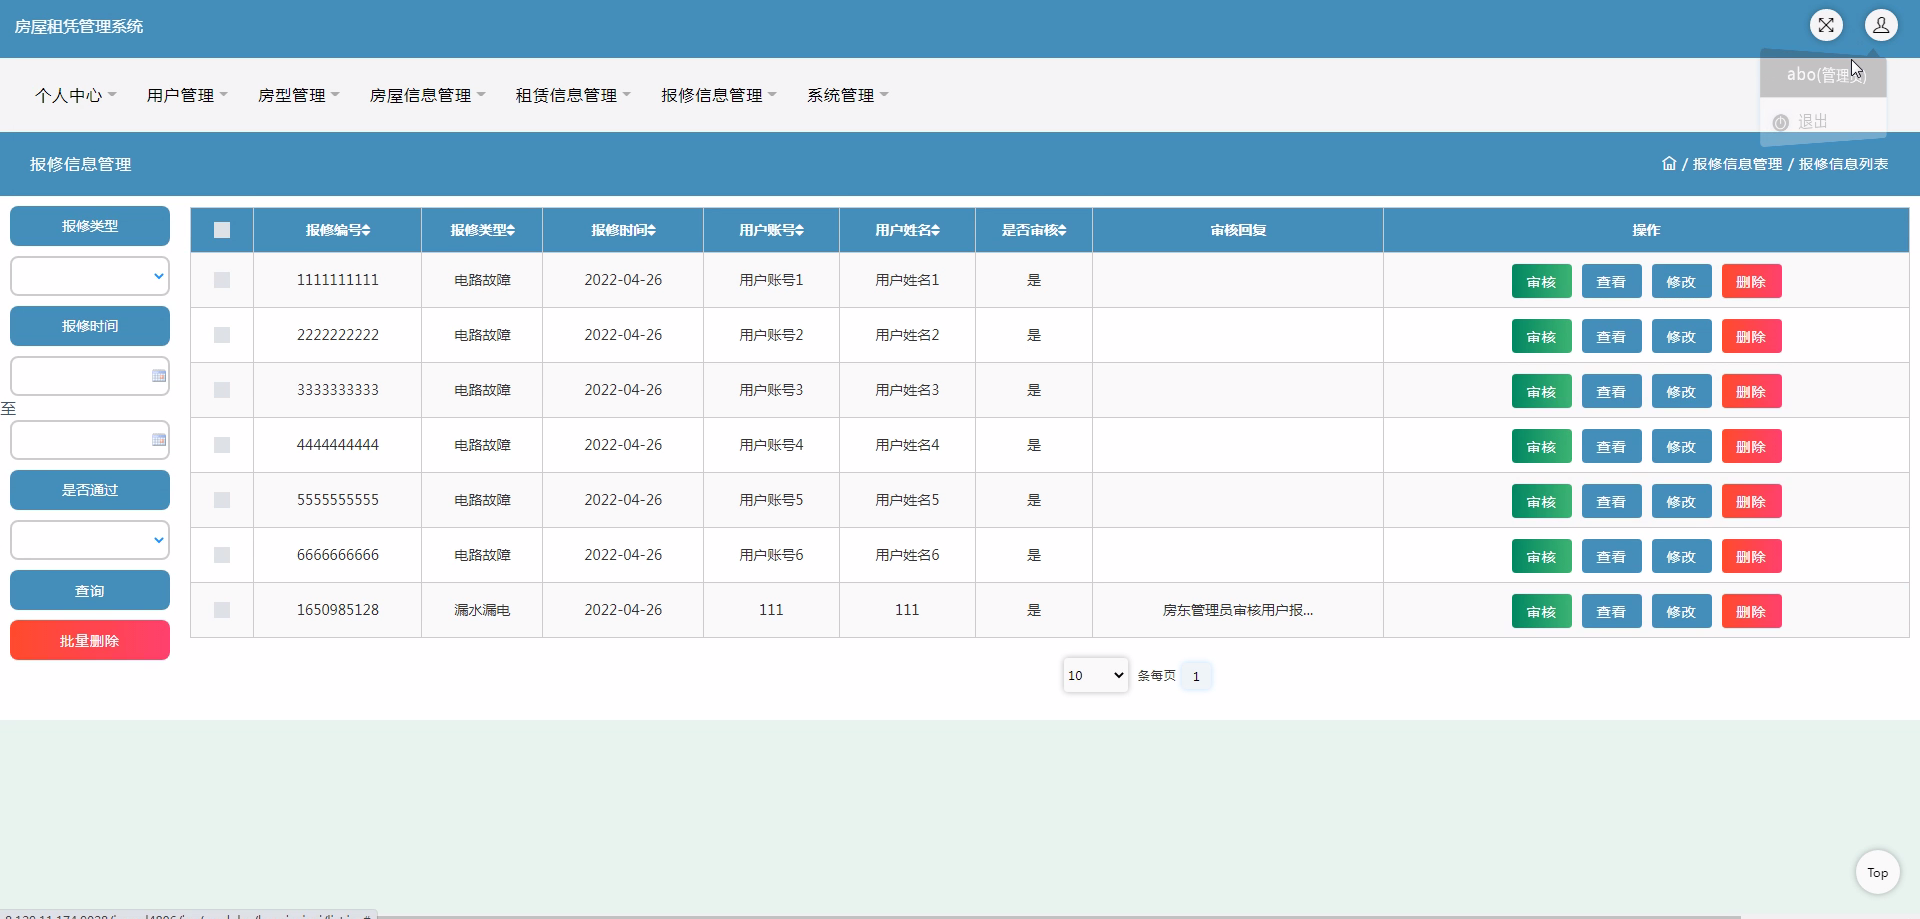Screen dimensions: 1920x919
Task: Tick the select-all header checkbox
Action: 222,230
